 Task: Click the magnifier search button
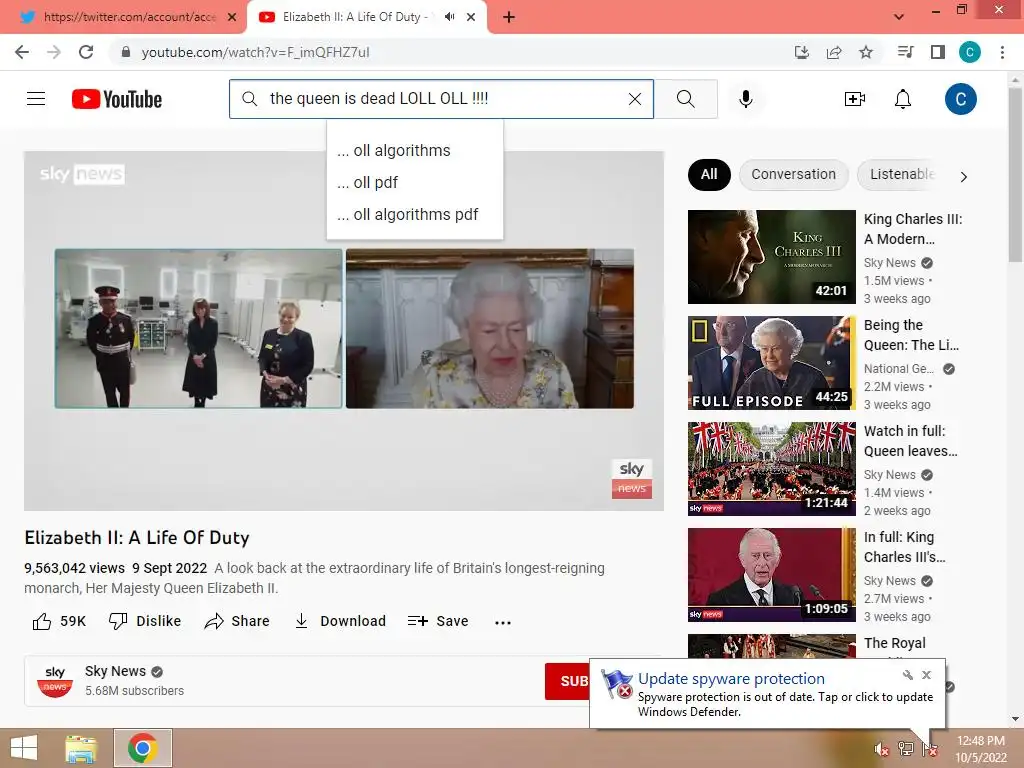point(686,99)
